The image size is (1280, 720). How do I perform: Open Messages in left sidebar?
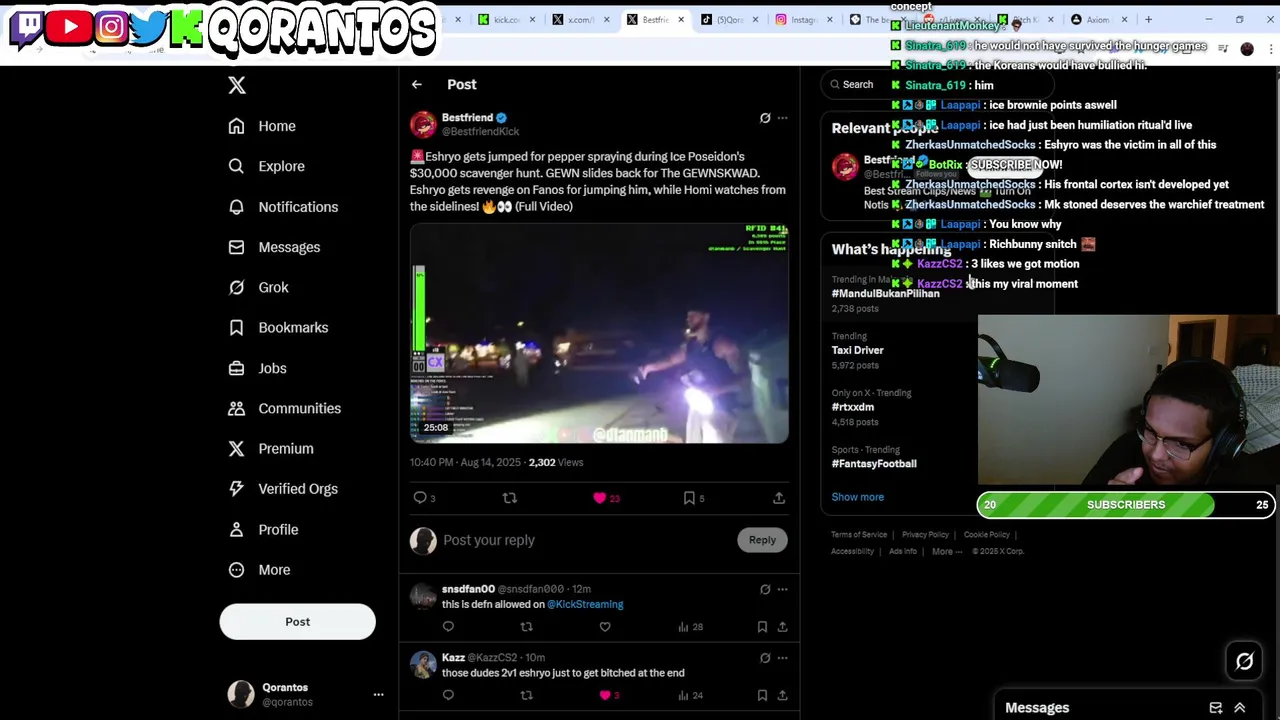pyautogui.click(x=274, y=247)
